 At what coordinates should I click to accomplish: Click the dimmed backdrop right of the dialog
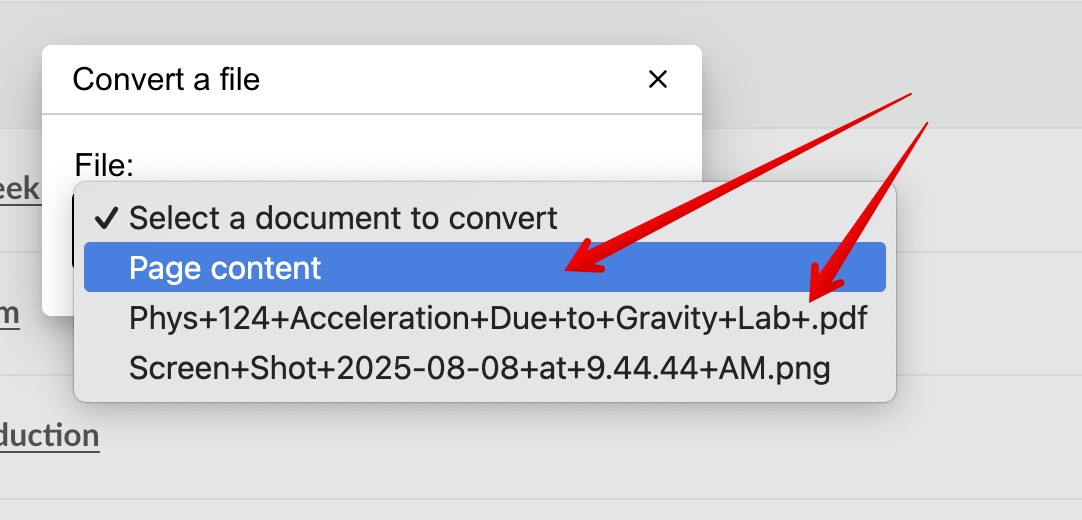point(980,200)
